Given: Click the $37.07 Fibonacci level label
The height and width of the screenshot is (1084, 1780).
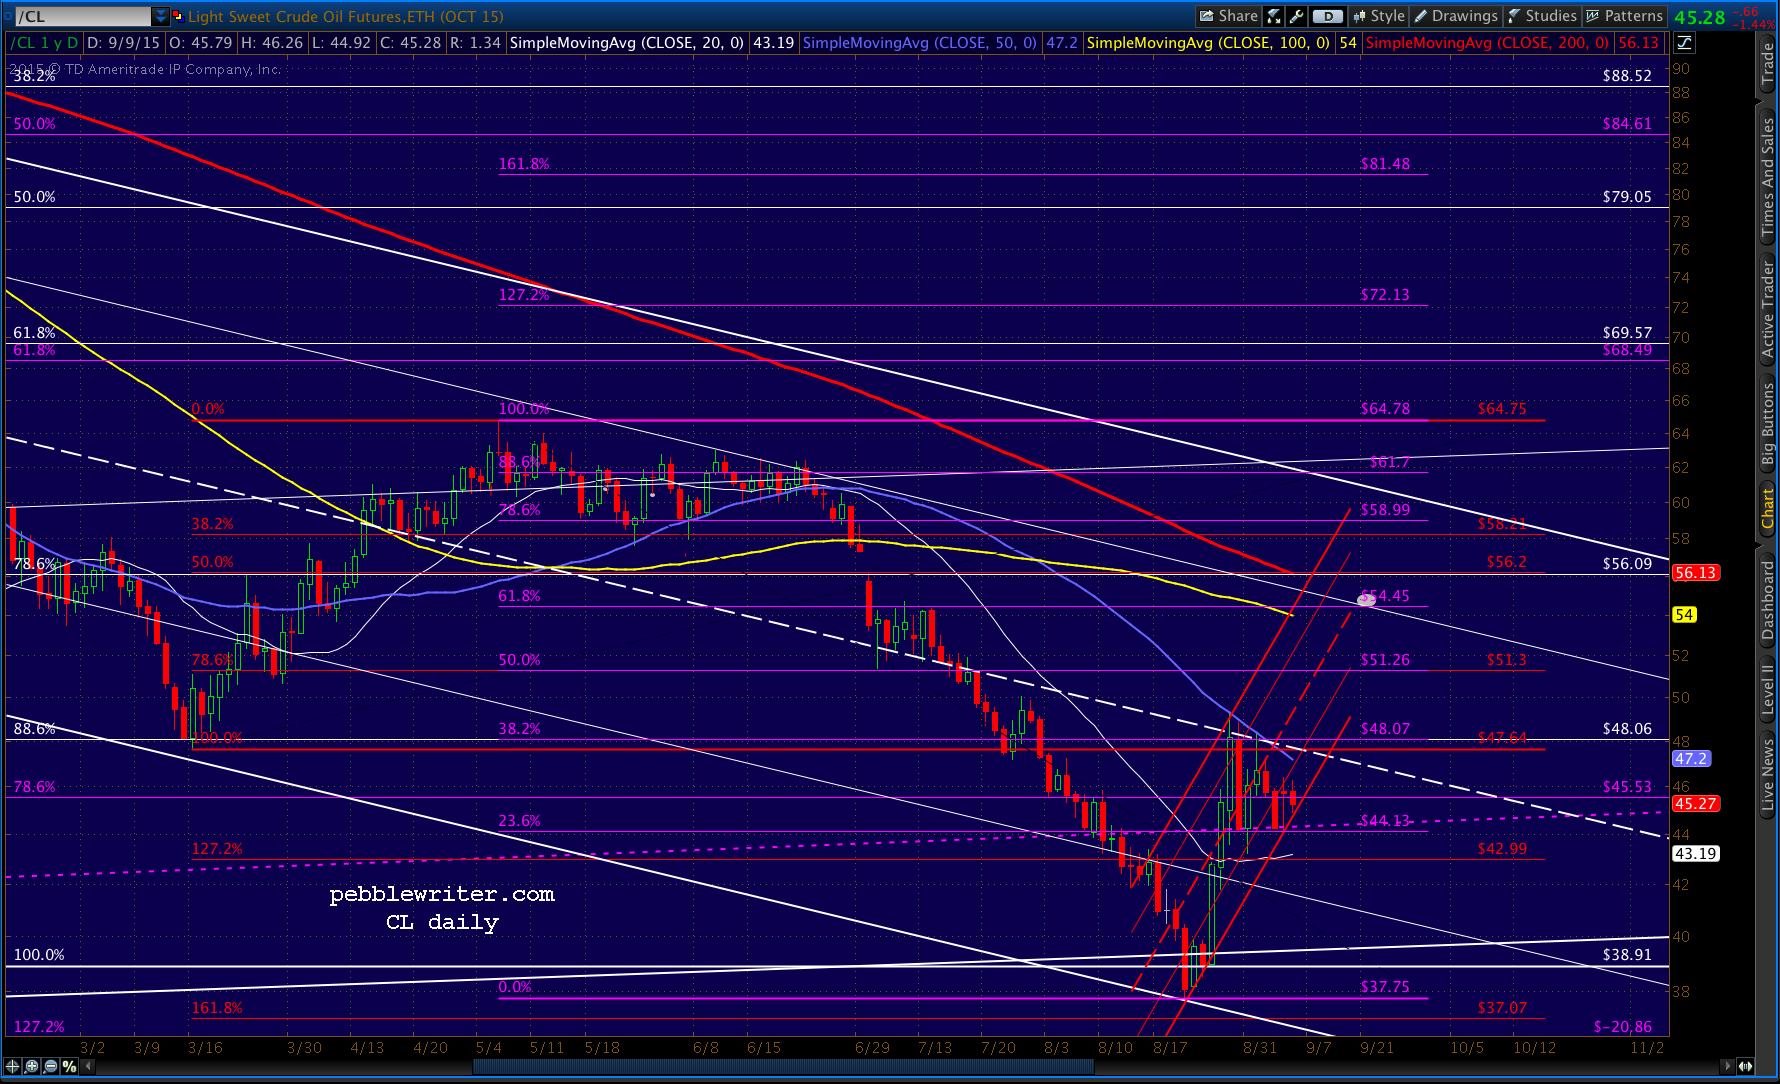Looking at the screenshot, I should [x=1502, y=1008].
